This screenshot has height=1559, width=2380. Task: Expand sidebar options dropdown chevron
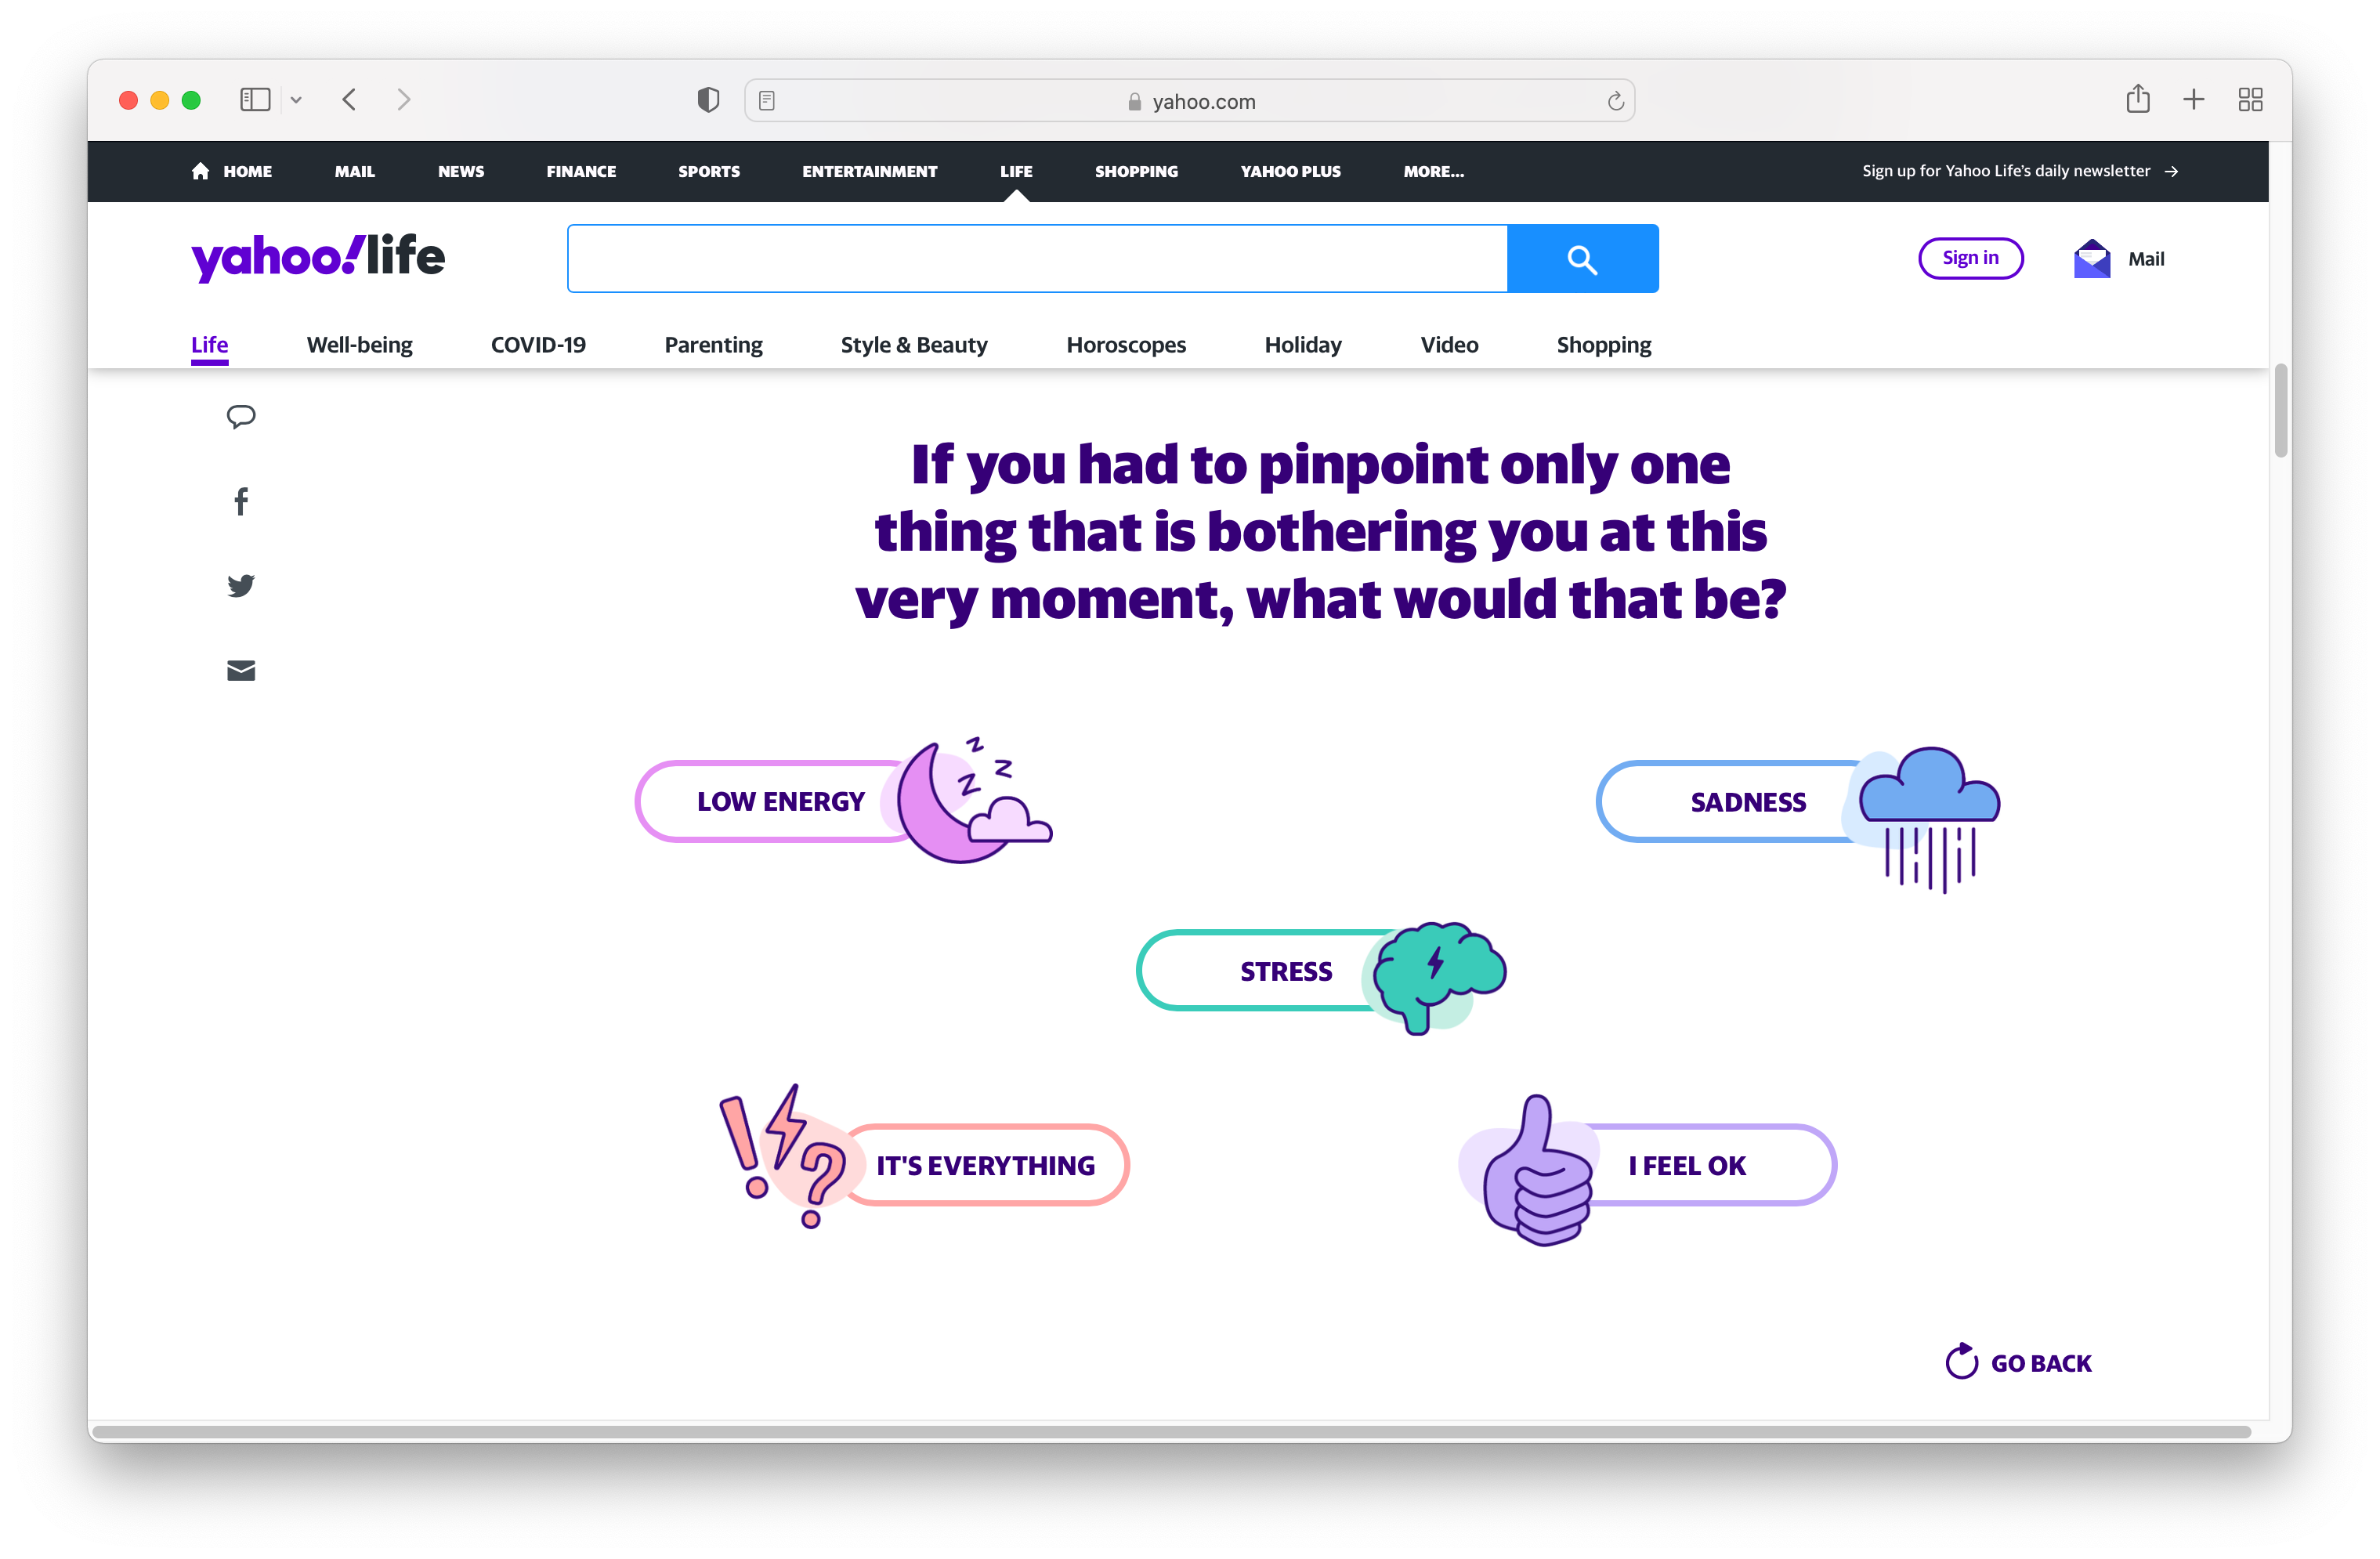296,100
